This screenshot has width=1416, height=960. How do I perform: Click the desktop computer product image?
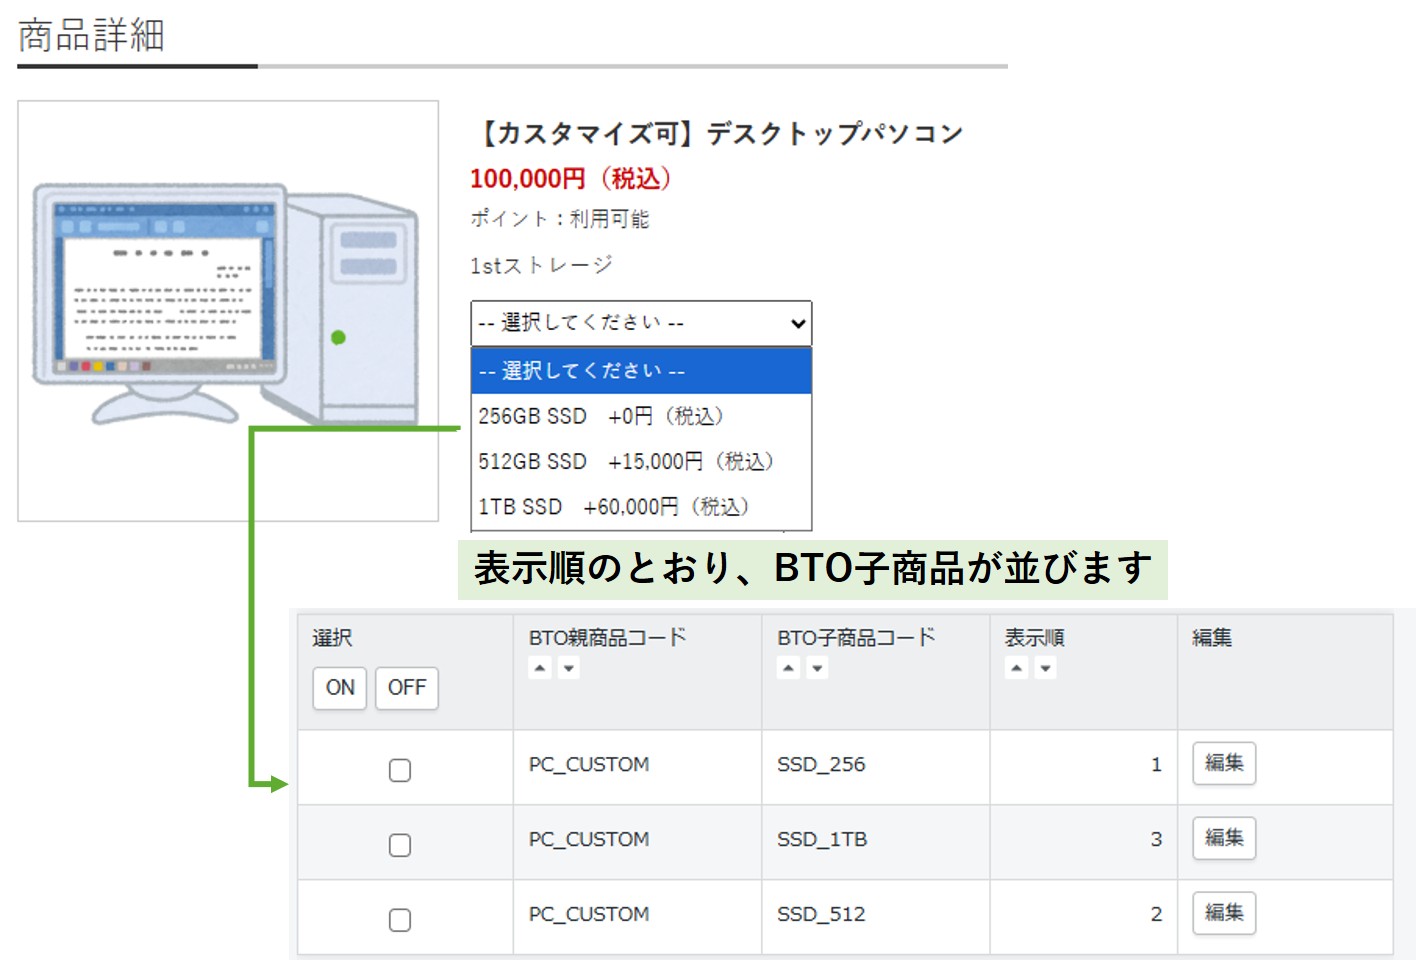point(228,310)
